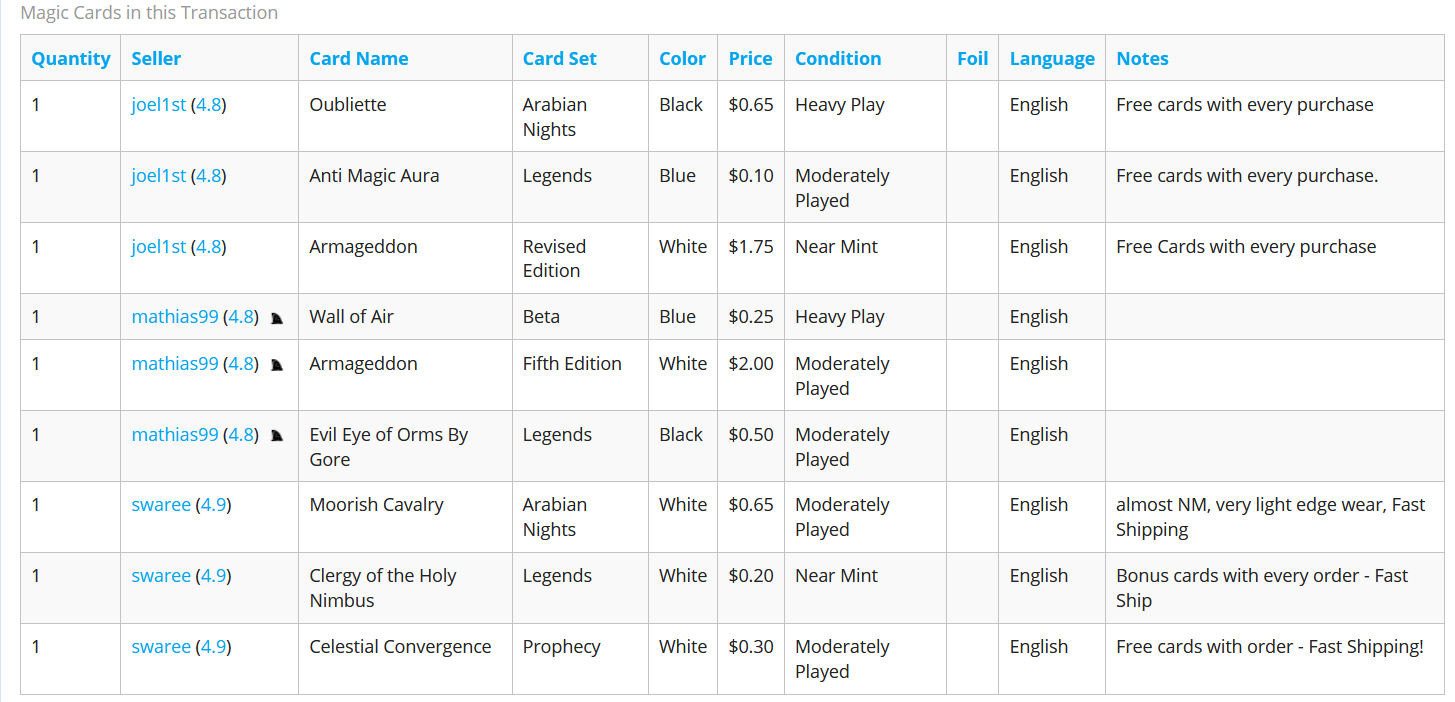This screenshot has width=1455, height=702.
Task: Click shark icon beside mathias99 Wall of Air
Action: click(x=277, y=318)
